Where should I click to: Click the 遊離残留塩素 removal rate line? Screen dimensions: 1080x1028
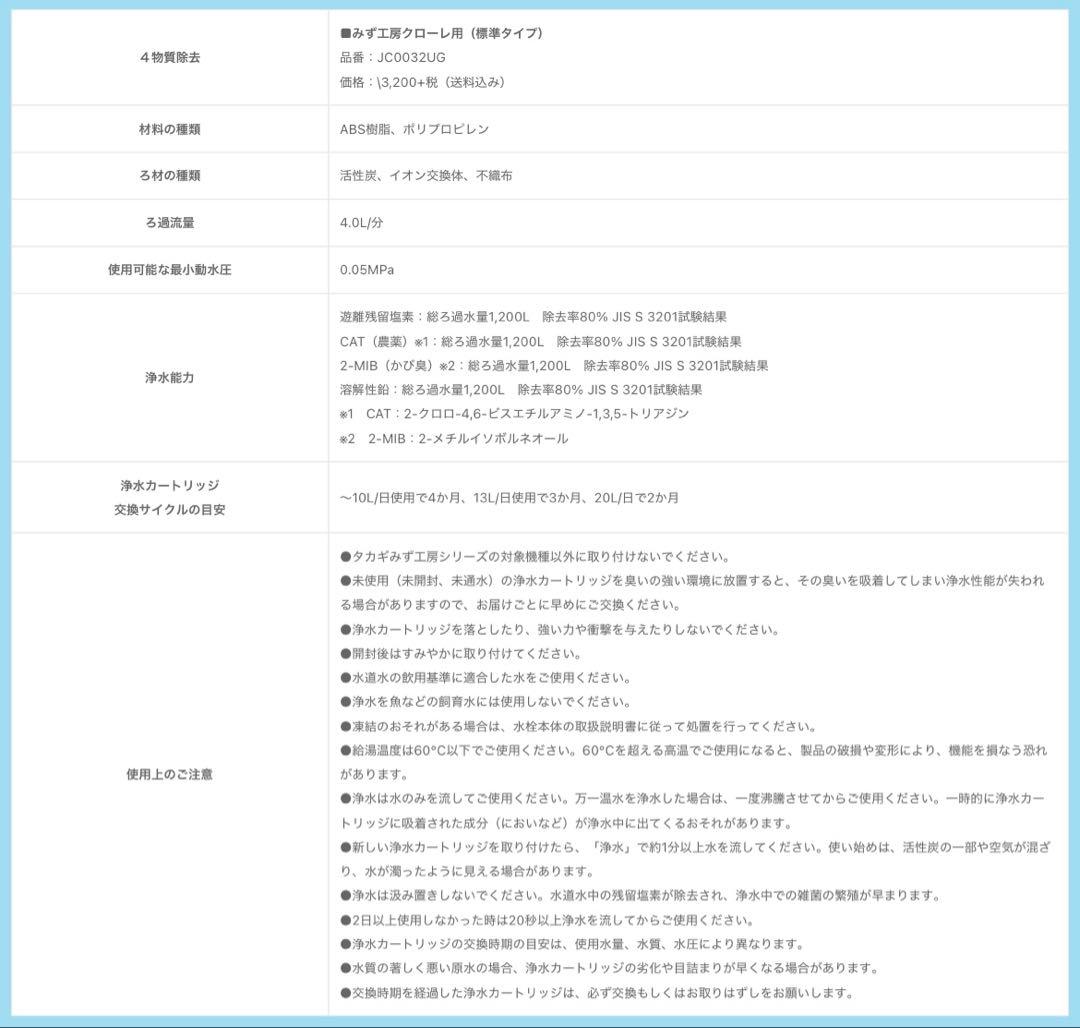[533, 317]
